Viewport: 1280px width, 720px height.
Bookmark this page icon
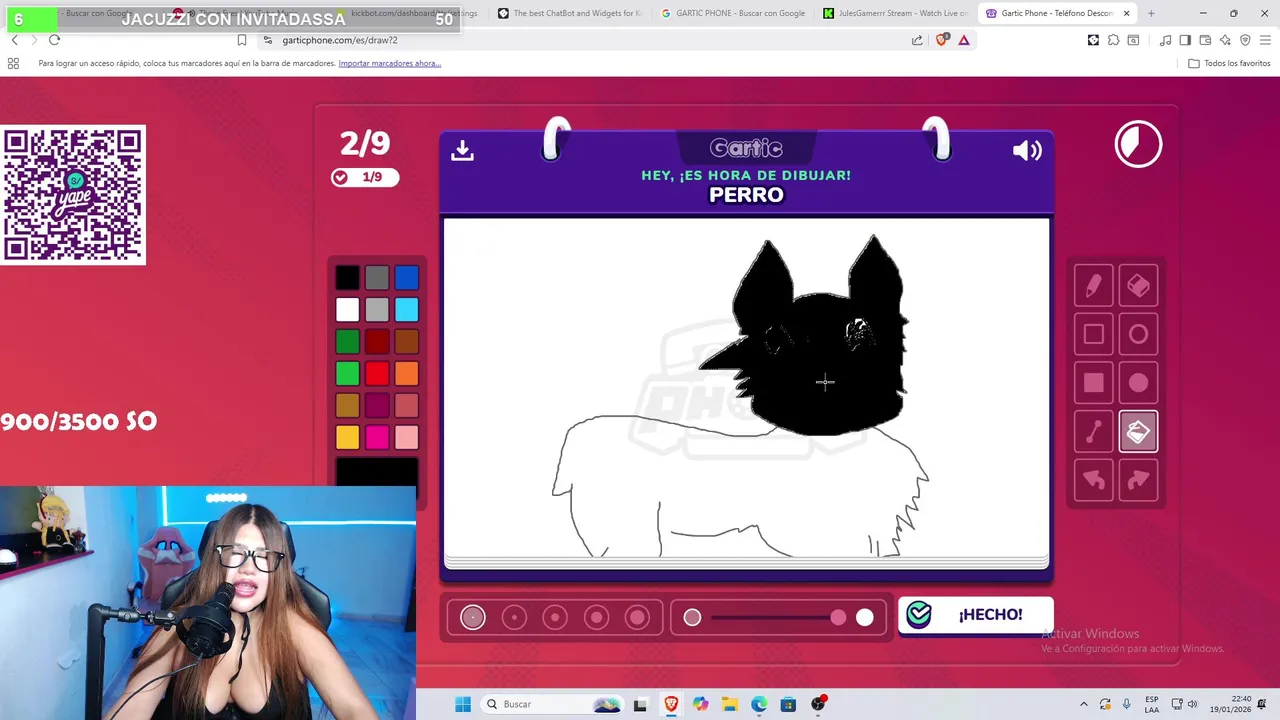pos(242,40)
